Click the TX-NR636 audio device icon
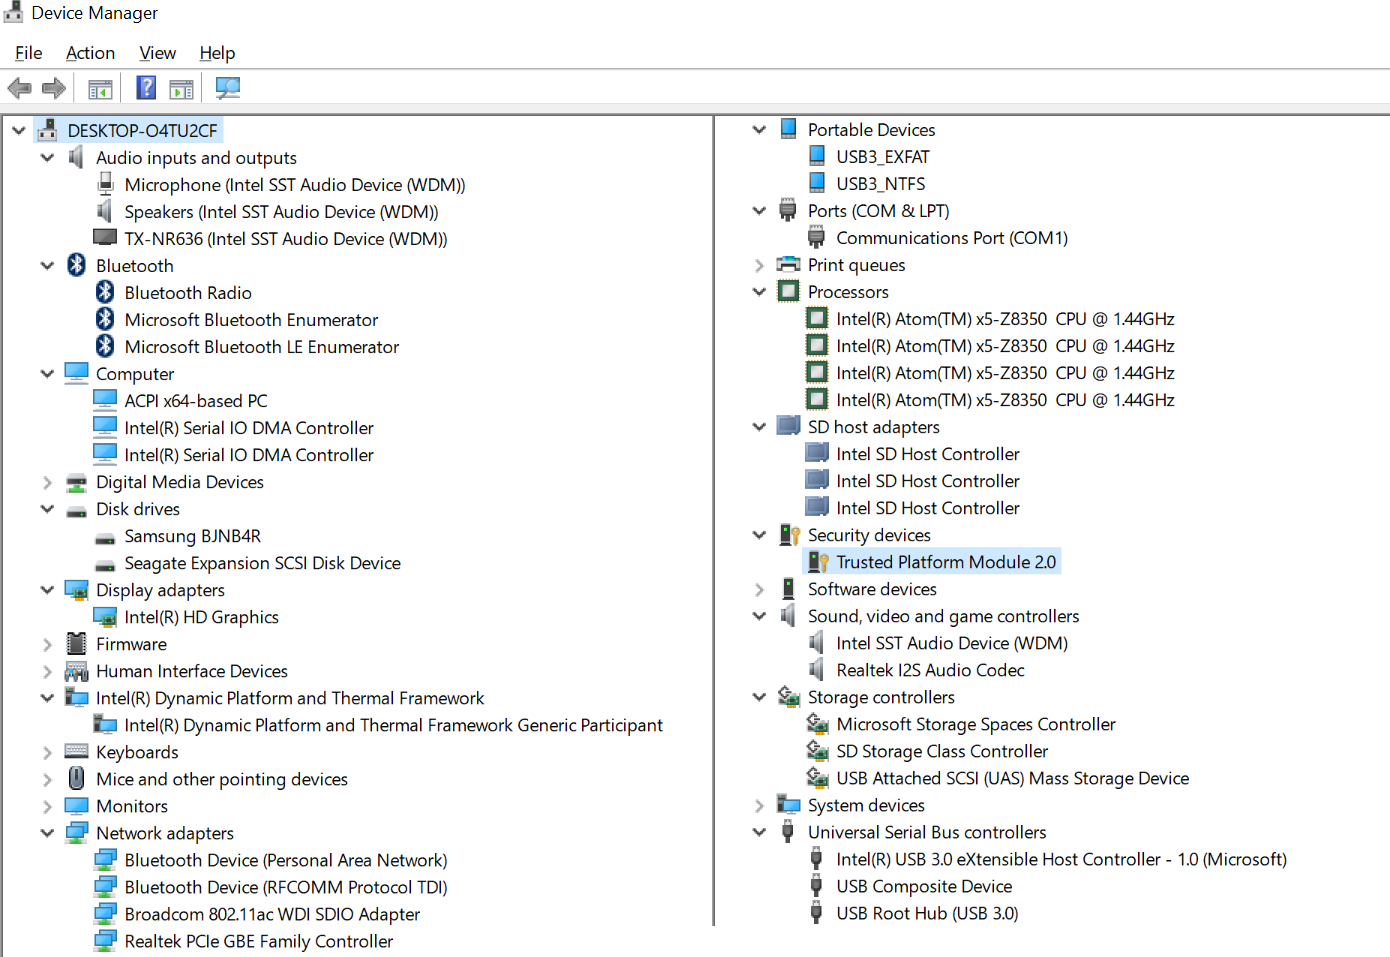1390x957 pixels. [105, 238]
